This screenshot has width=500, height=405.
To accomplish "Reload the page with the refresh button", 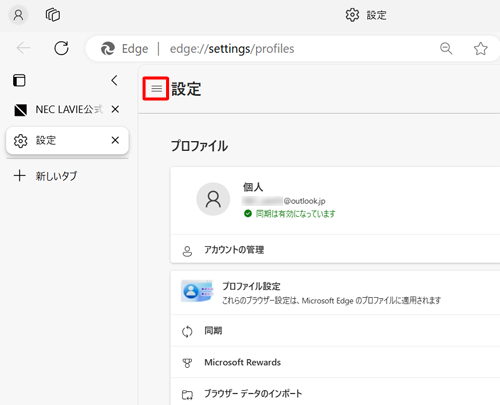I will (61, 48).
